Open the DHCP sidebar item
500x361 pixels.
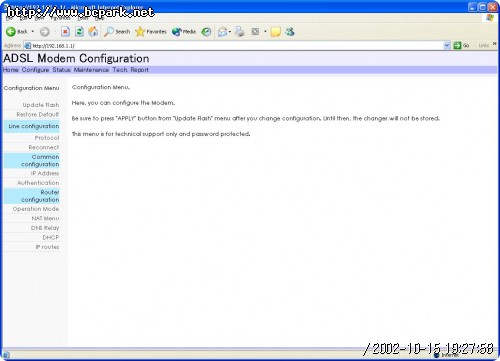point(51,237)
